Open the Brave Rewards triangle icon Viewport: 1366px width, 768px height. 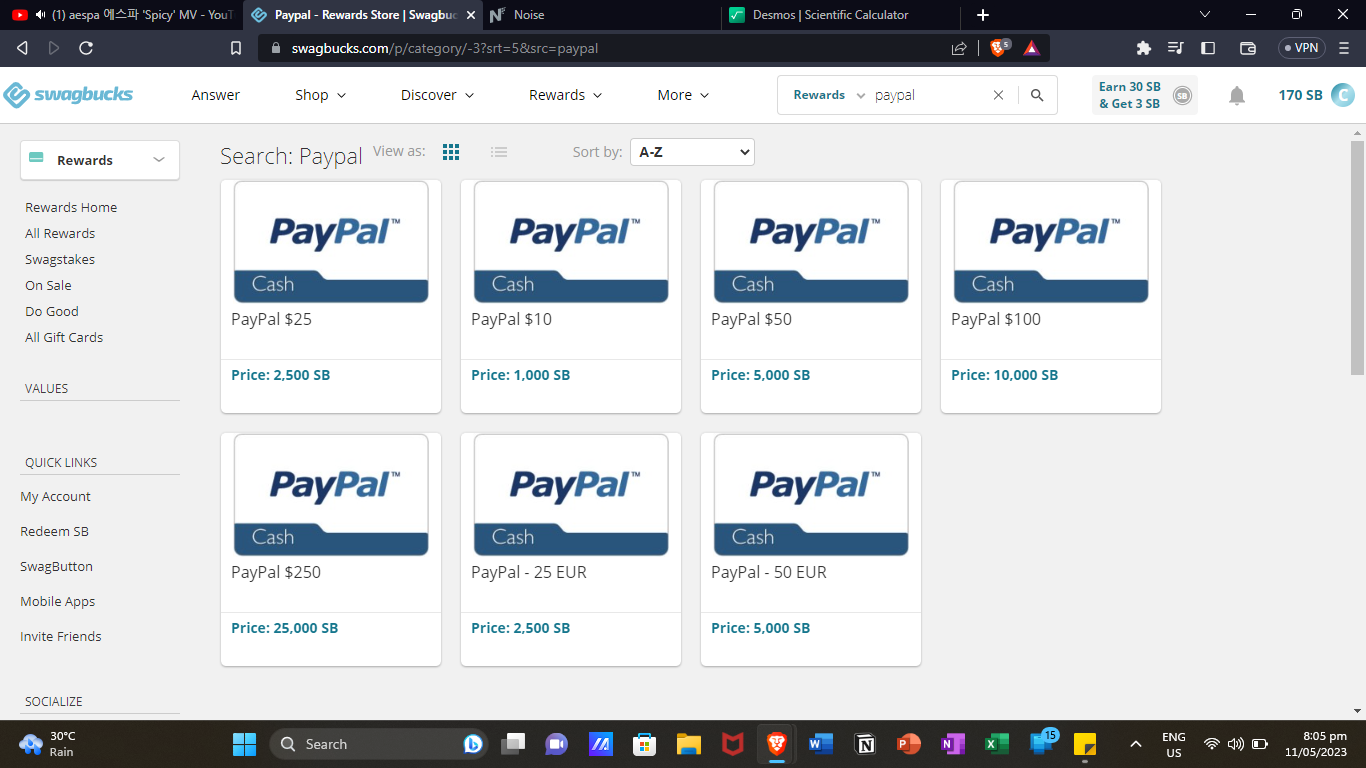(1031, 48)
